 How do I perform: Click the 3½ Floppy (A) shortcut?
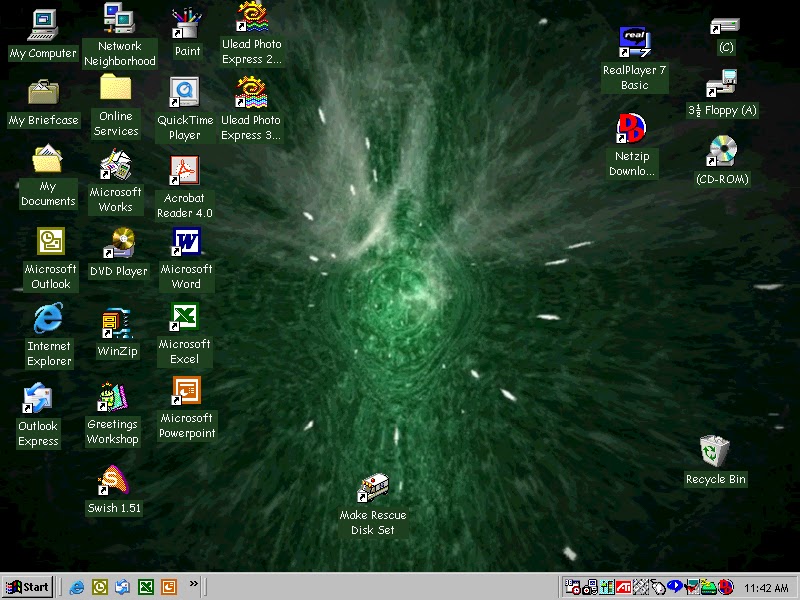[x=722, y=94]
